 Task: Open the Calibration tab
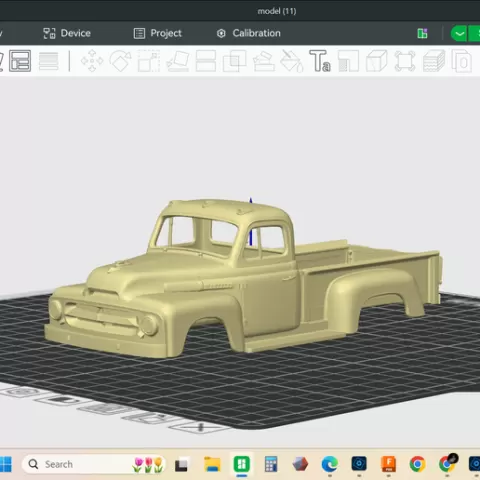point(249,33)
